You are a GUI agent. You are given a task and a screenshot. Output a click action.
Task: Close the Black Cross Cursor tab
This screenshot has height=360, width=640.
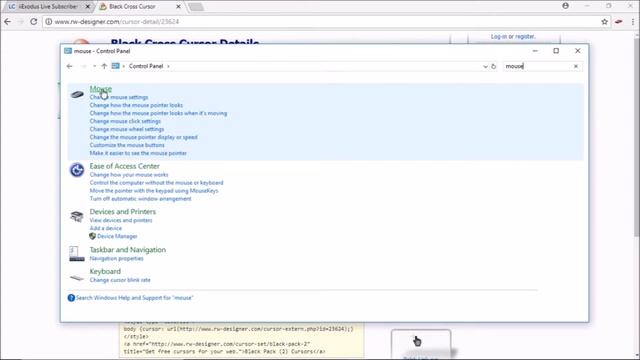coord(178,7)
